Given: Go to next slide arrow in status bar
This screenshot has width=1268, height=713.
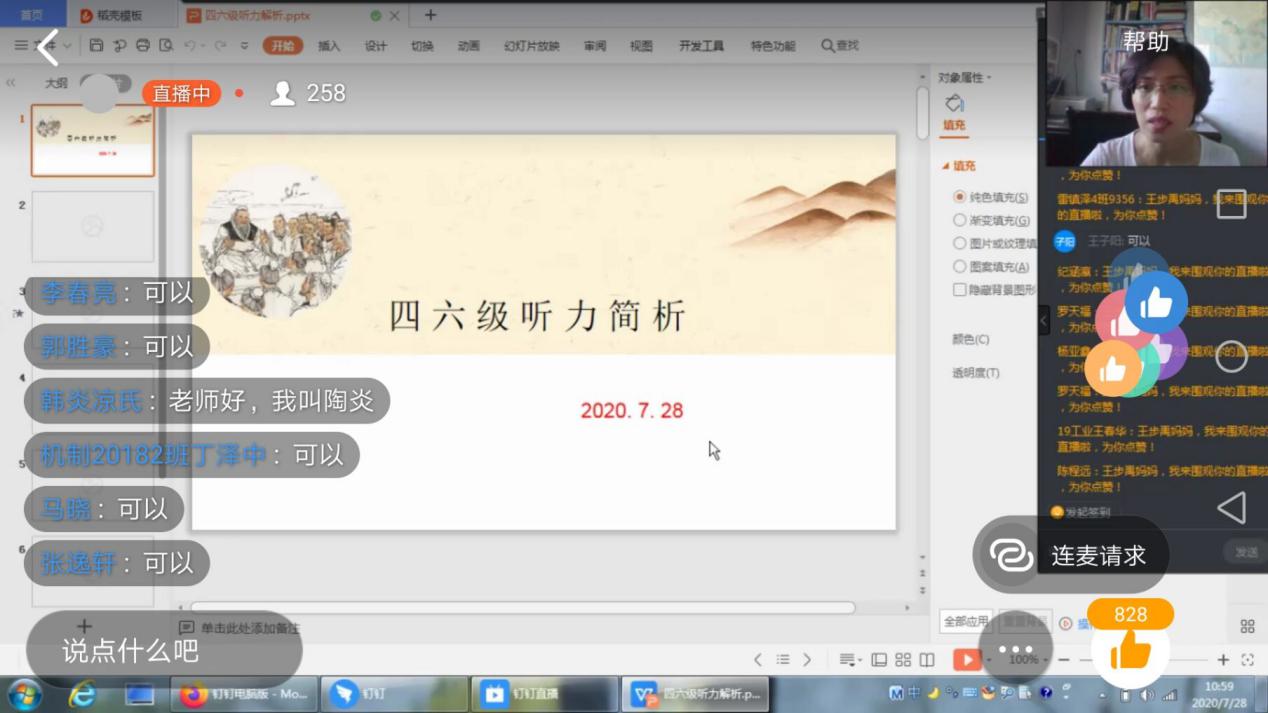Looking at the screenshot, I should point(806,660).
